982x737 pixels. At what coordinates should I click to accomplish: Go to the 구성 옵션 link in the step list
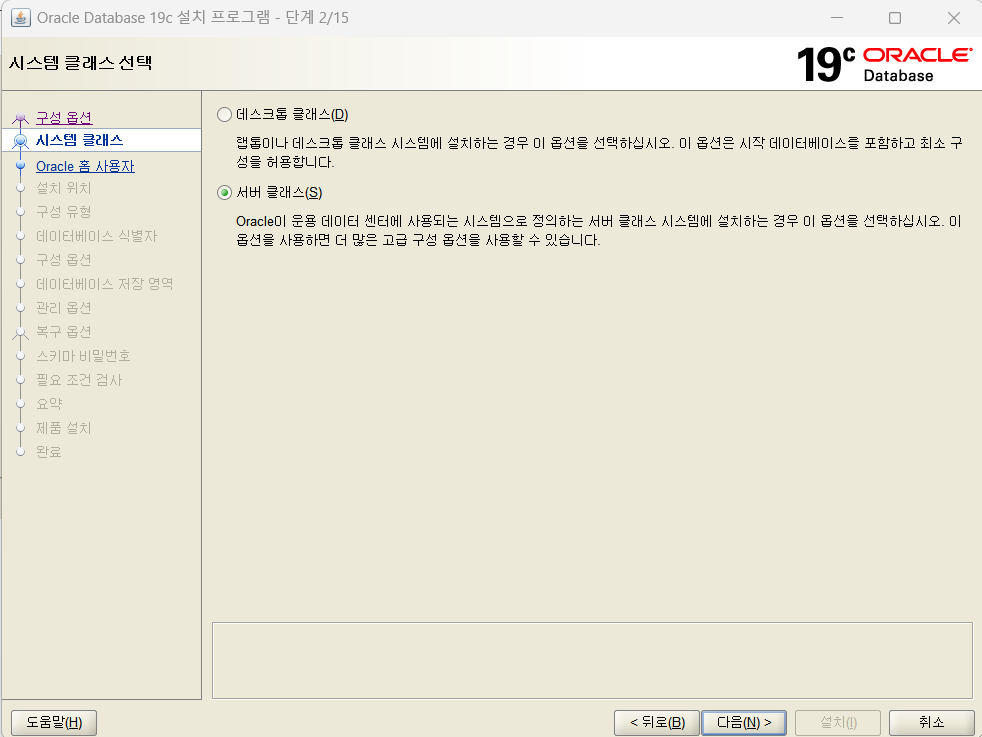[x=64, y=117]
